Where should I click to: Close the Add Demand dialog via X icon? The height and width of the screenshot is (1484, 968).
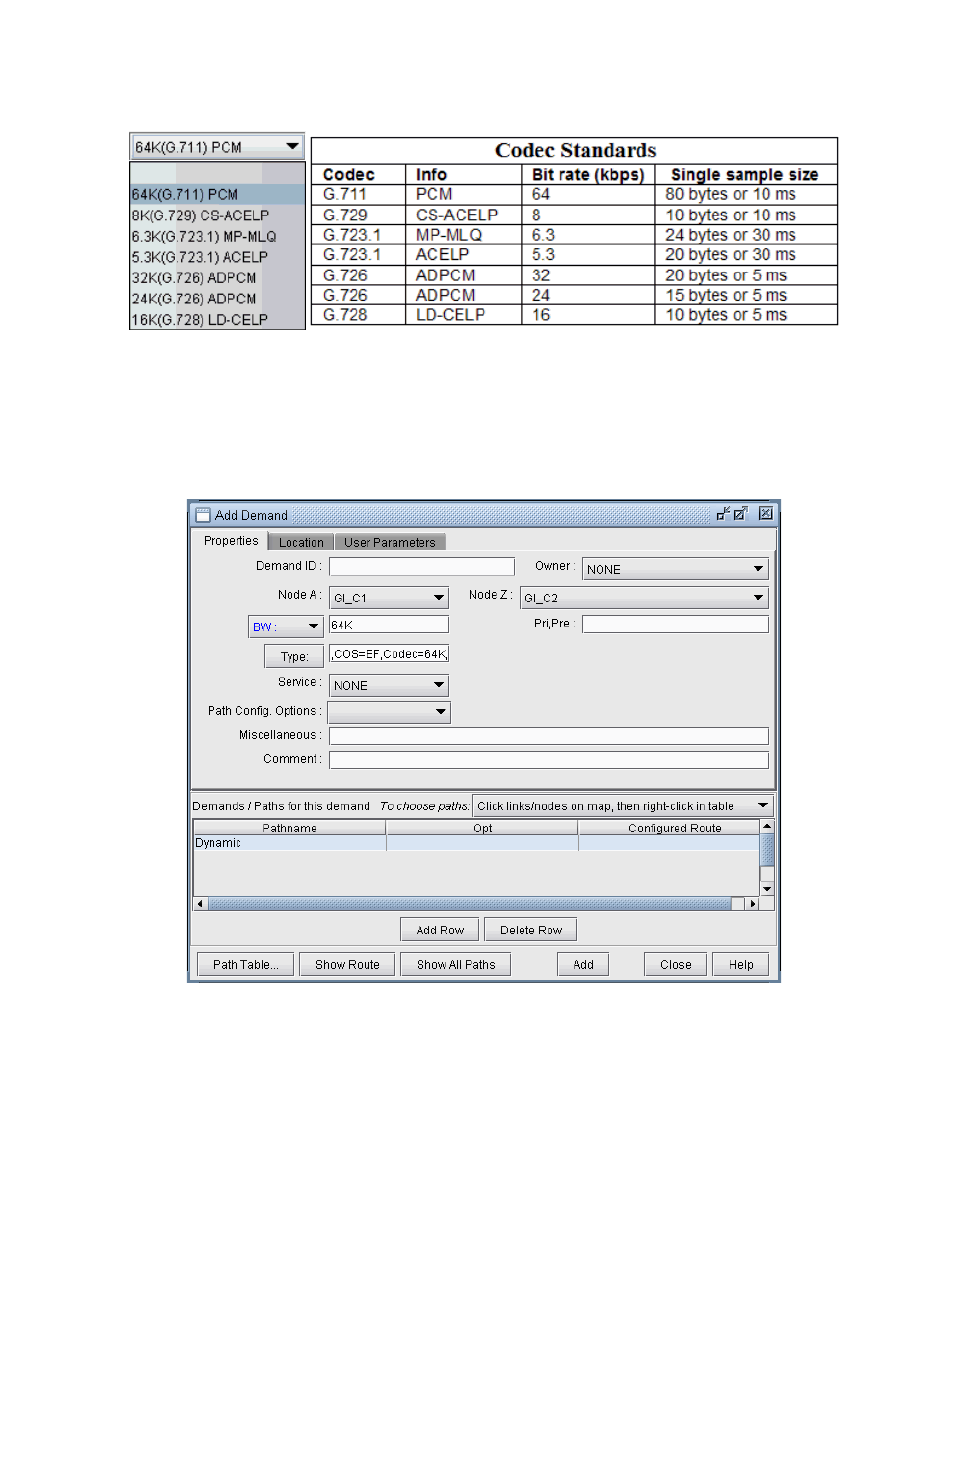[766, 514]
